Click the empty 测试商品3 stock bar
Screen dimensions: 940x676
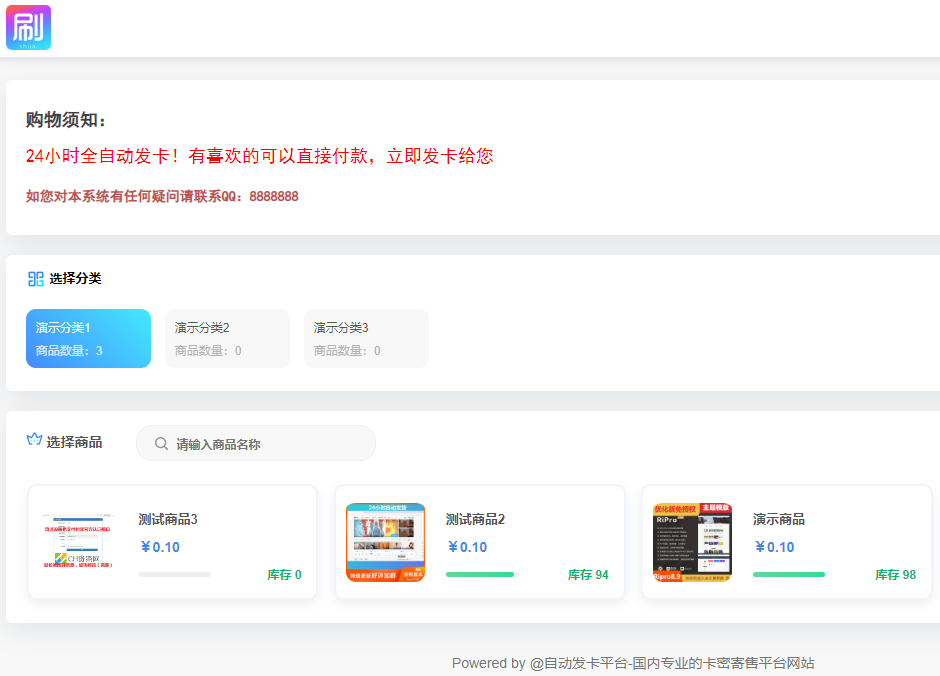[x=174, y=575]
